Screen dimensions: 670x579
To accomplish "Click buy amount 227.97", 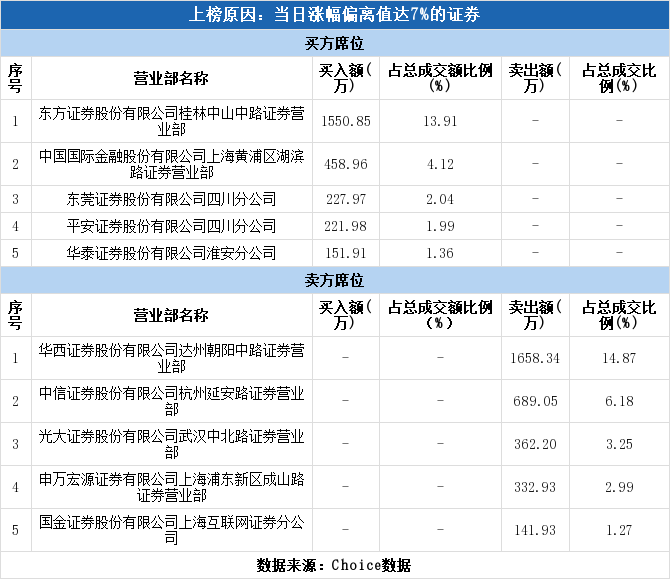I will tap(346, 199).
